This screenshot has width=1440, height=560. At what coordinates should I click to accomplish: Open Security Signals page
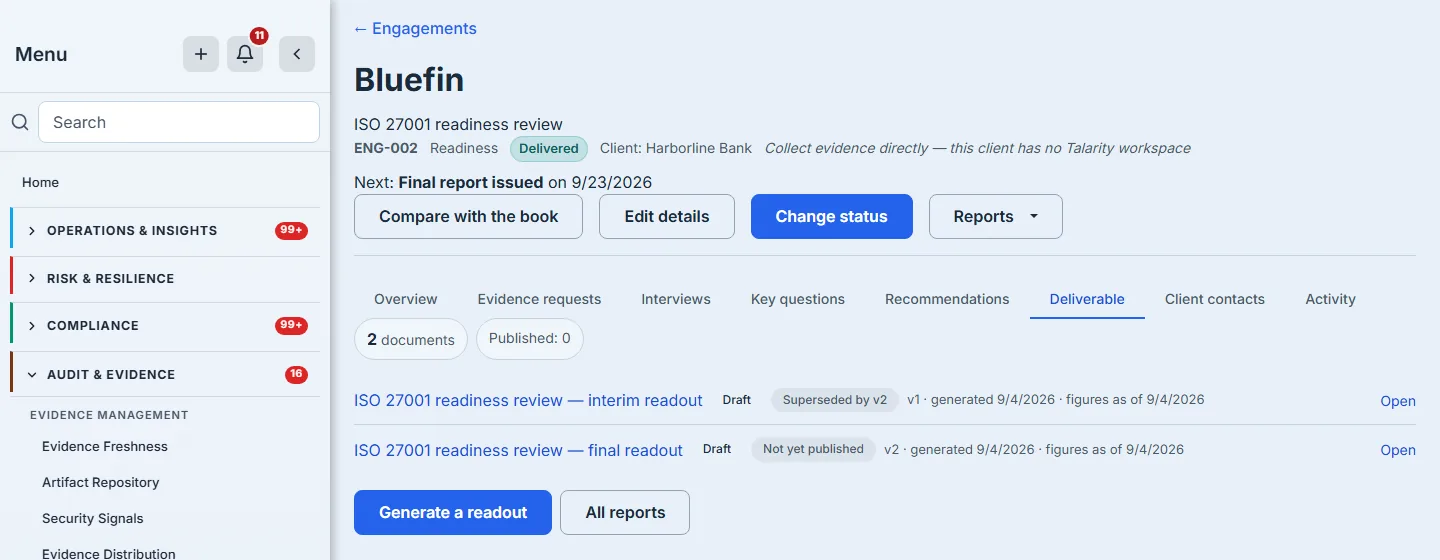[x=93, y=518]
